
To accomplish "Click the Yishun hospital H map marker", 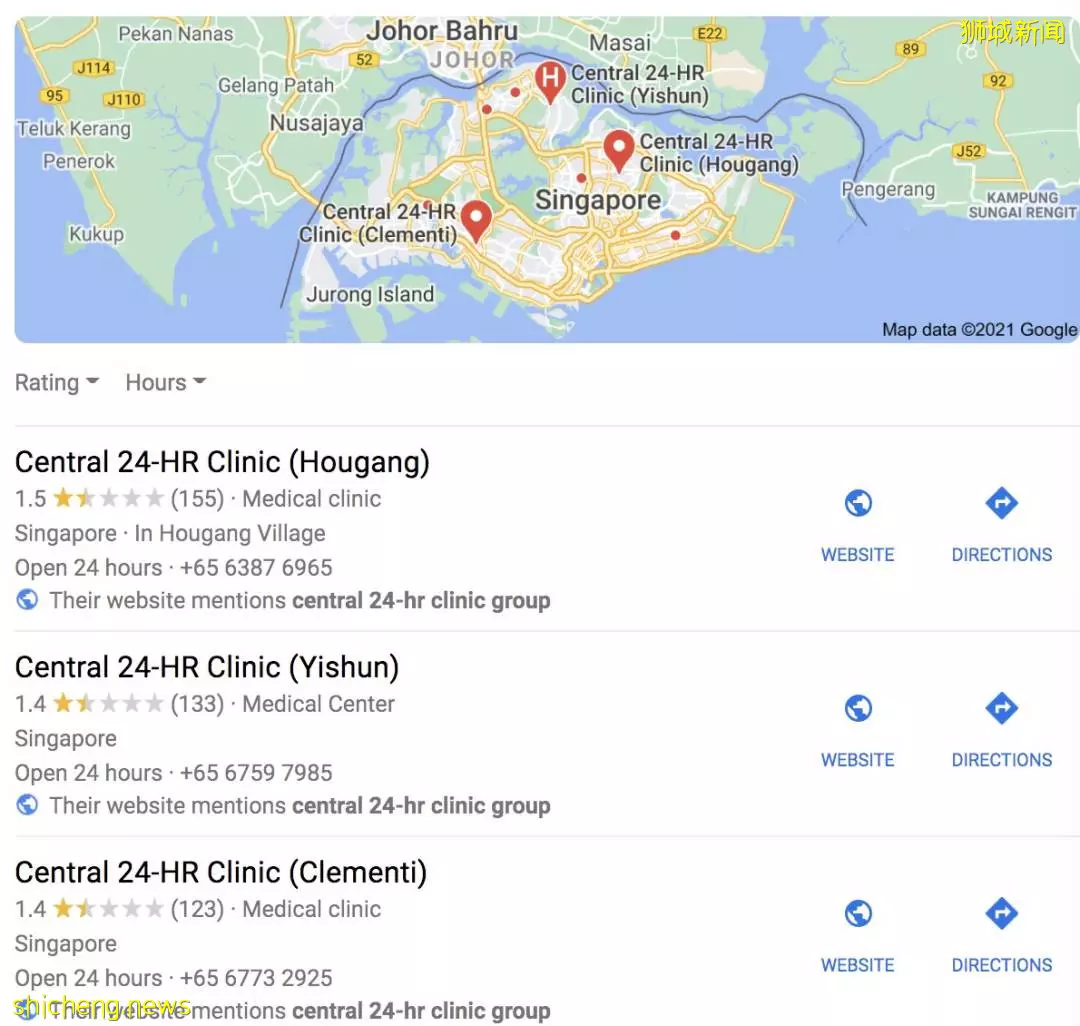I will (x=550, y=81).
